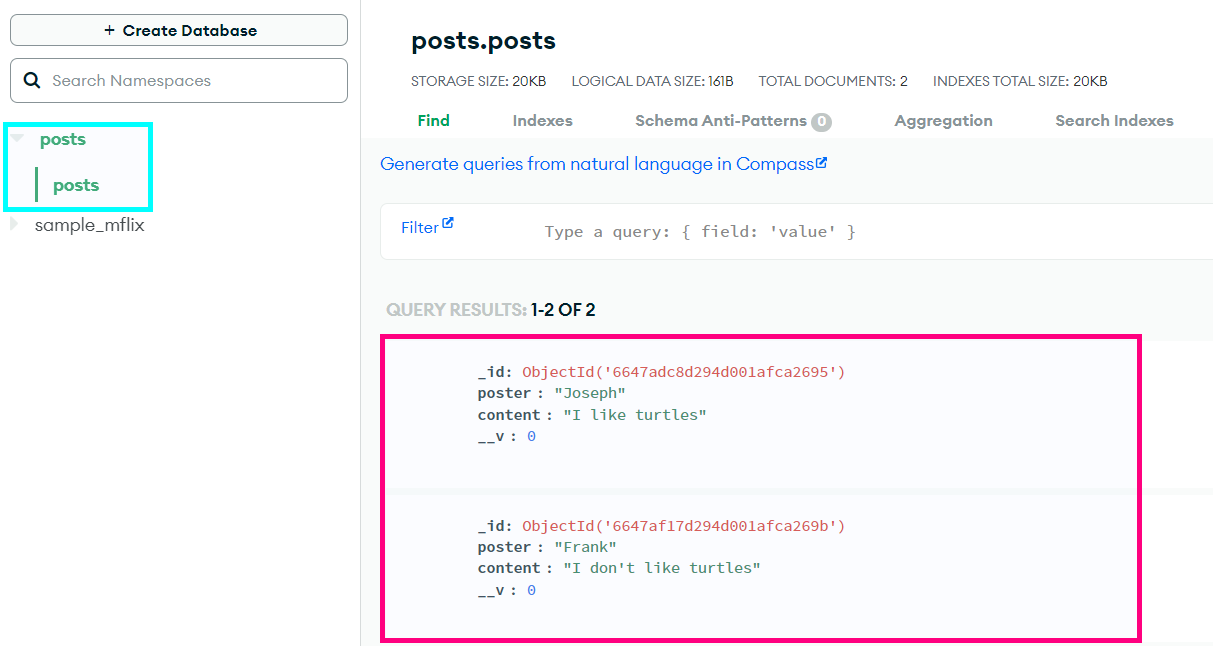Click TOTAL DOCUMENTS: 2 text
1213x646 pixels.
[x=833, y=81]
